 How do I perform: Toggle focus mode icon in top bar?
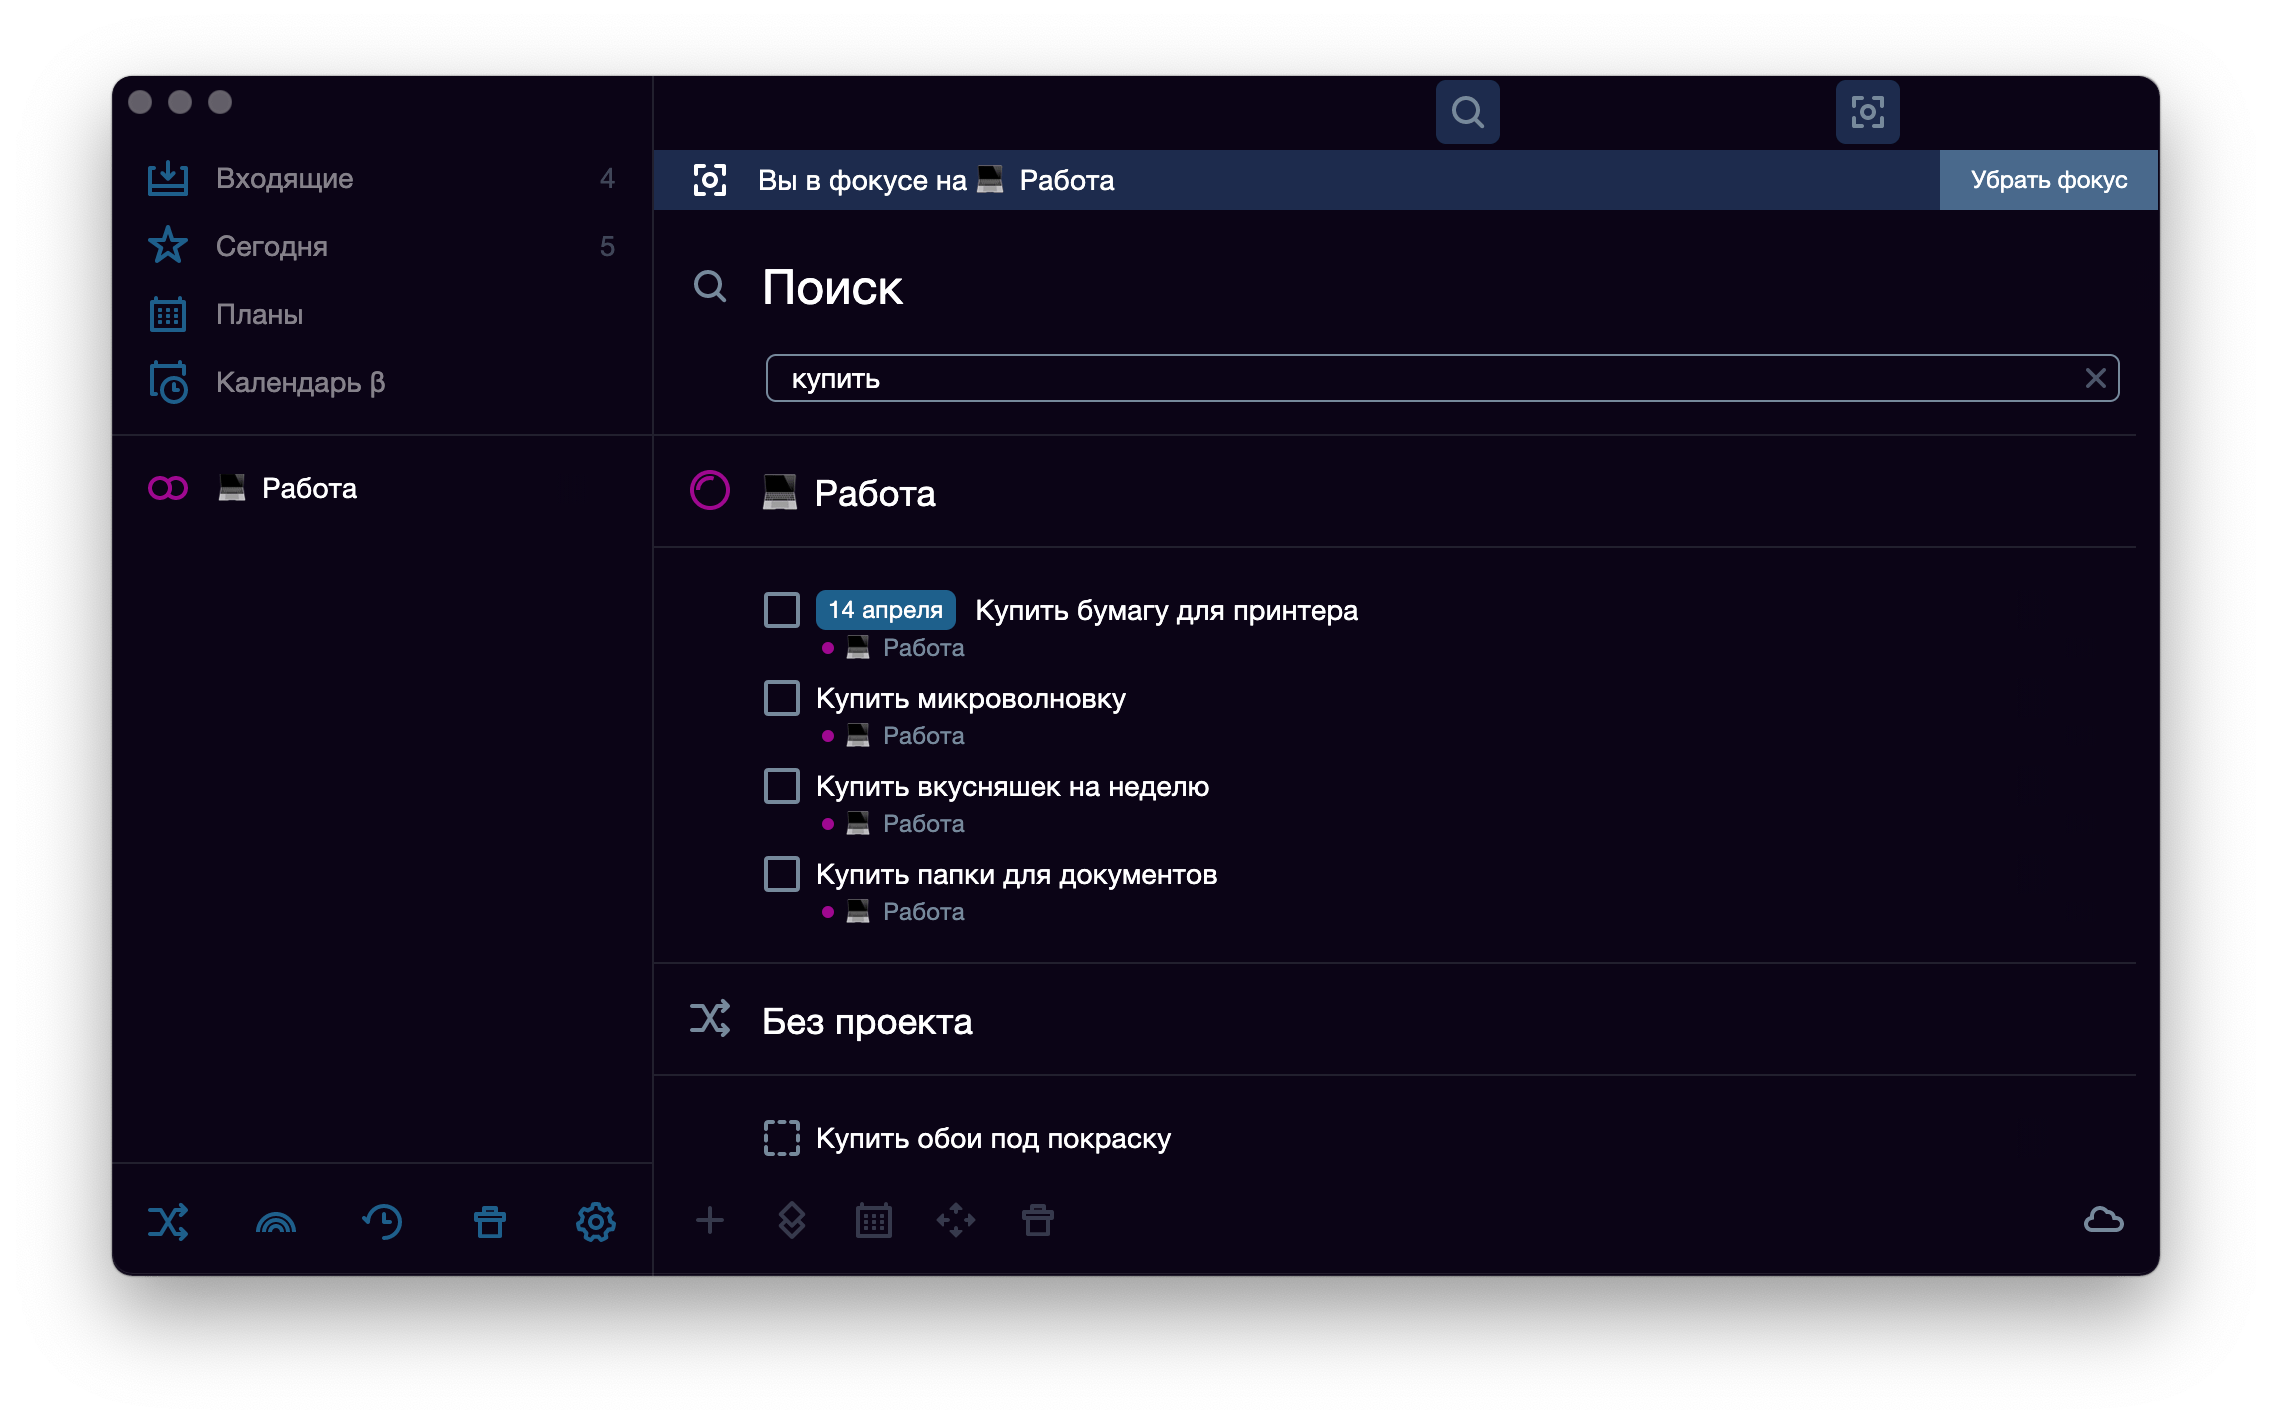pyautogui.click(x=1867, y=112)
